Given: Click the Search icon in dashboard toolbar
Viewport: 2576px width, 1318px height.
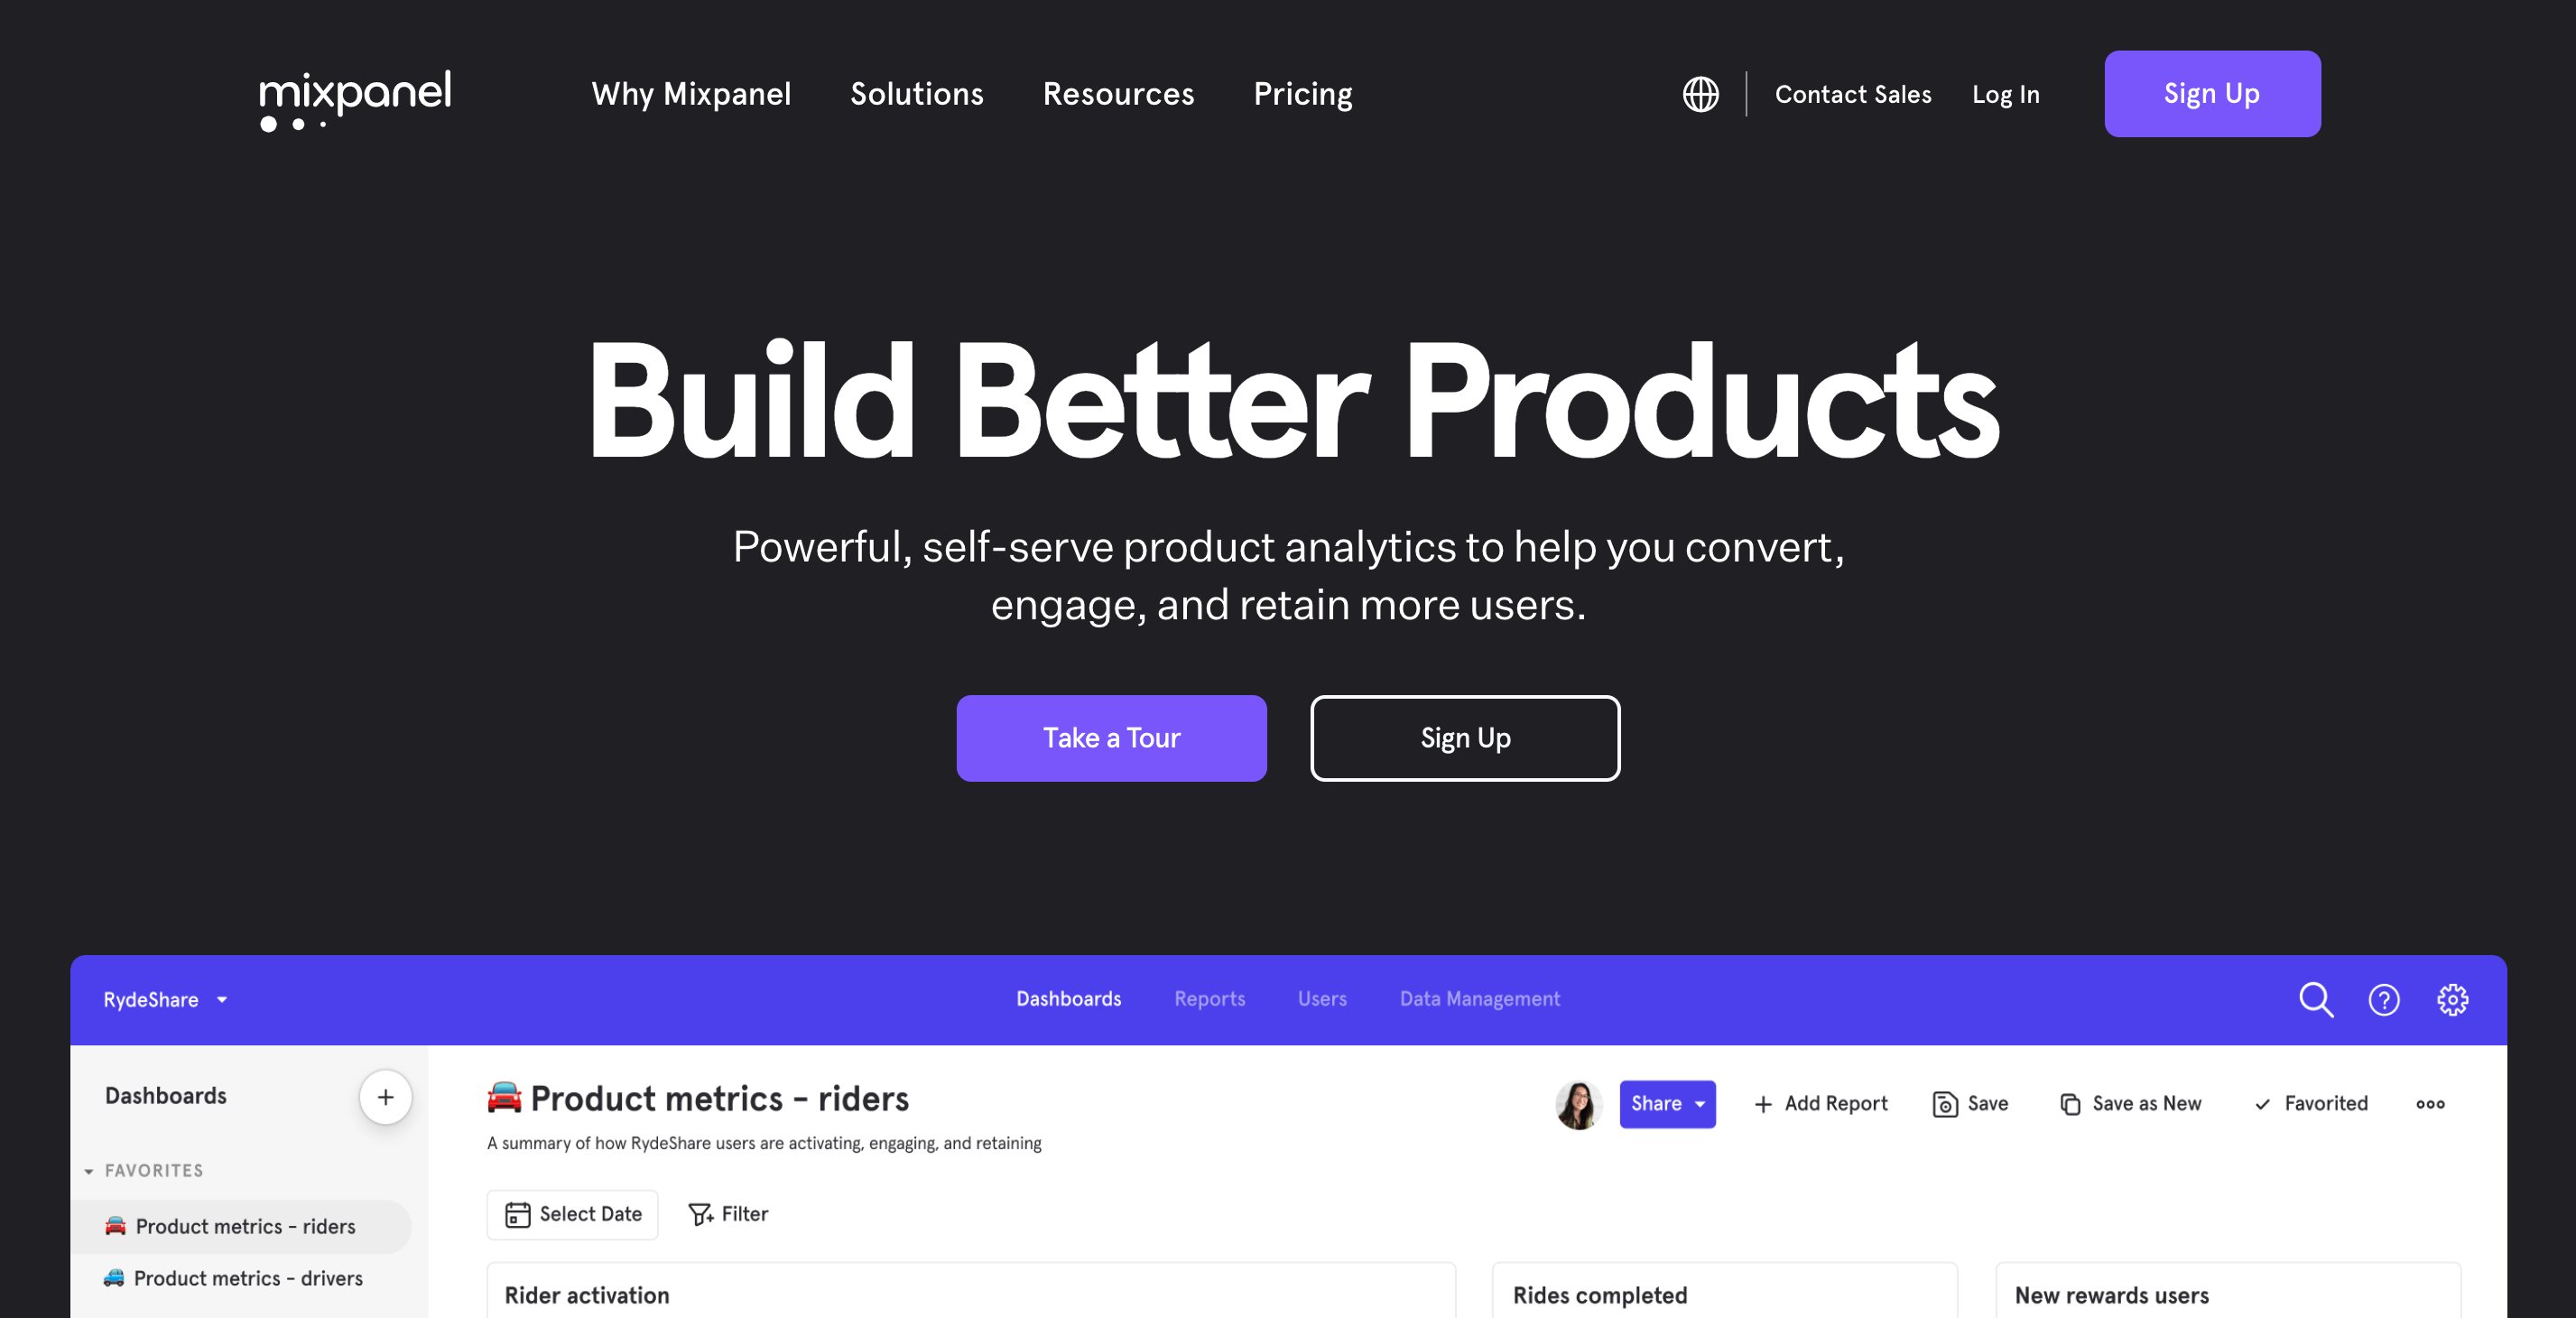Looking at the screenshot, I should click(x=2315, y=998).
